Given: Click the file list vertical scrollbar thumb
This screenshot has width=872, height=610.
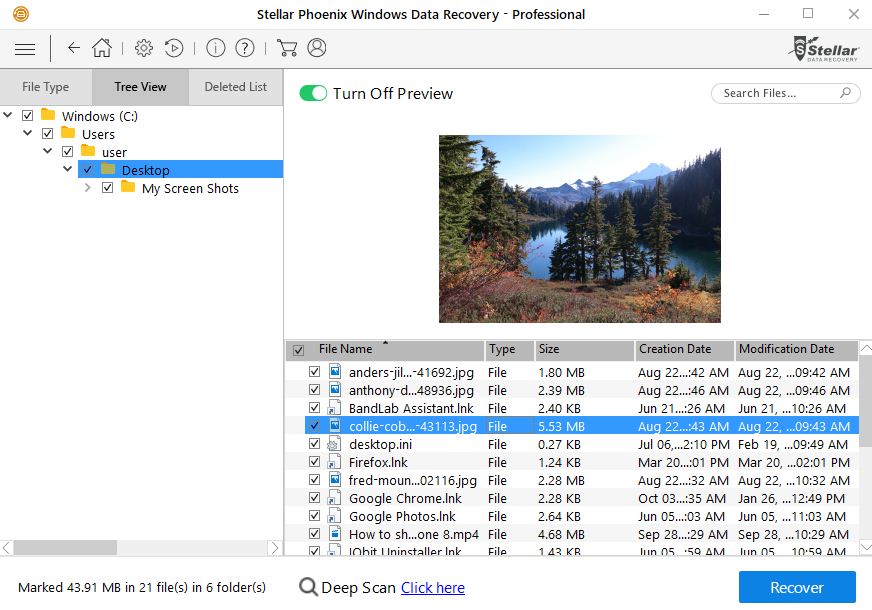Looking at the screenshot, I should tap(865, 400).
